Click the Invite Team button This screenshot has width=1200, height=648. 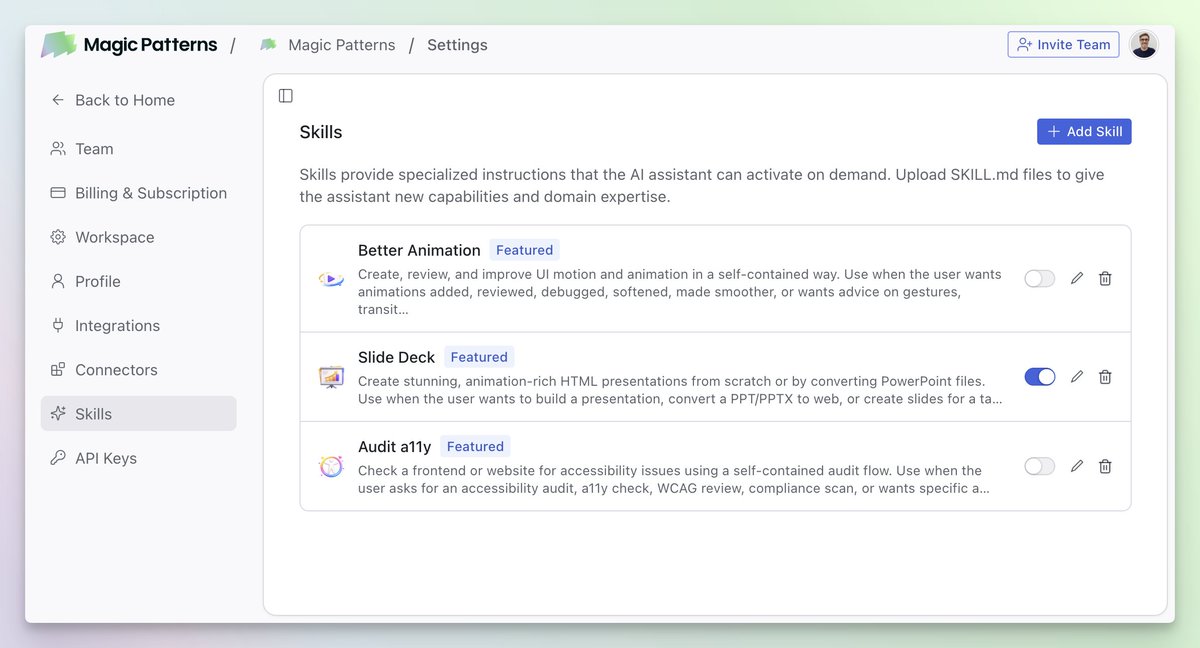1063,44
